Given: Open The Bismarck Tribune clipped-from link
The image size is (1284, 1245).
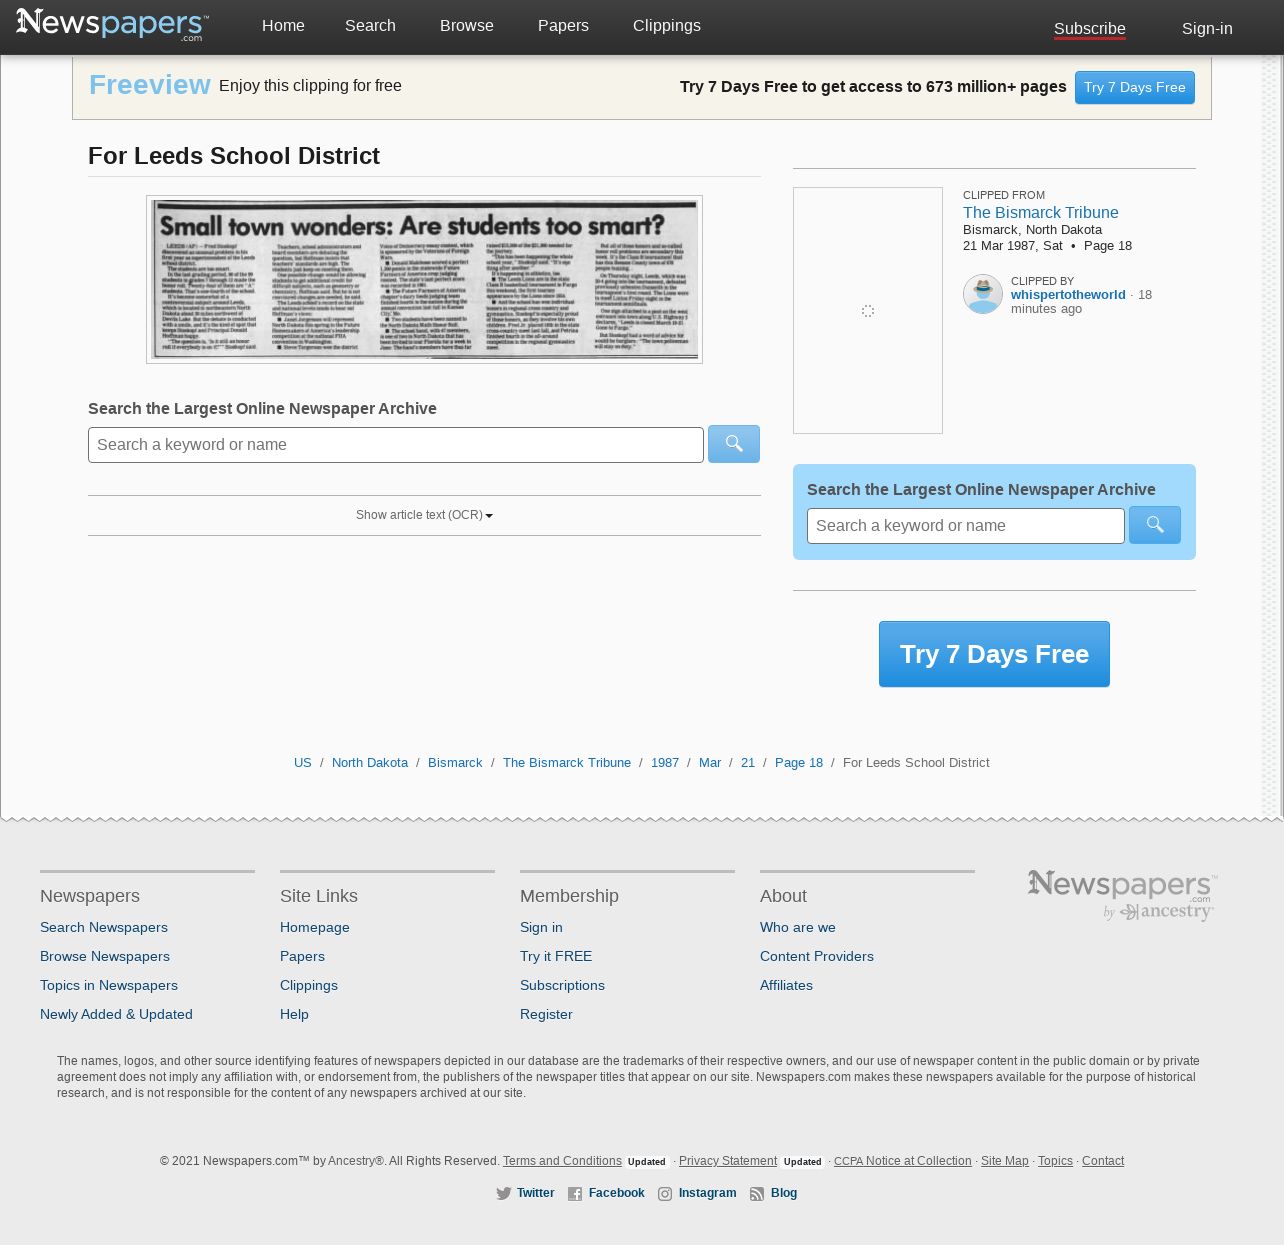Looking at the screenshot, I should (x=1041, y=212).
